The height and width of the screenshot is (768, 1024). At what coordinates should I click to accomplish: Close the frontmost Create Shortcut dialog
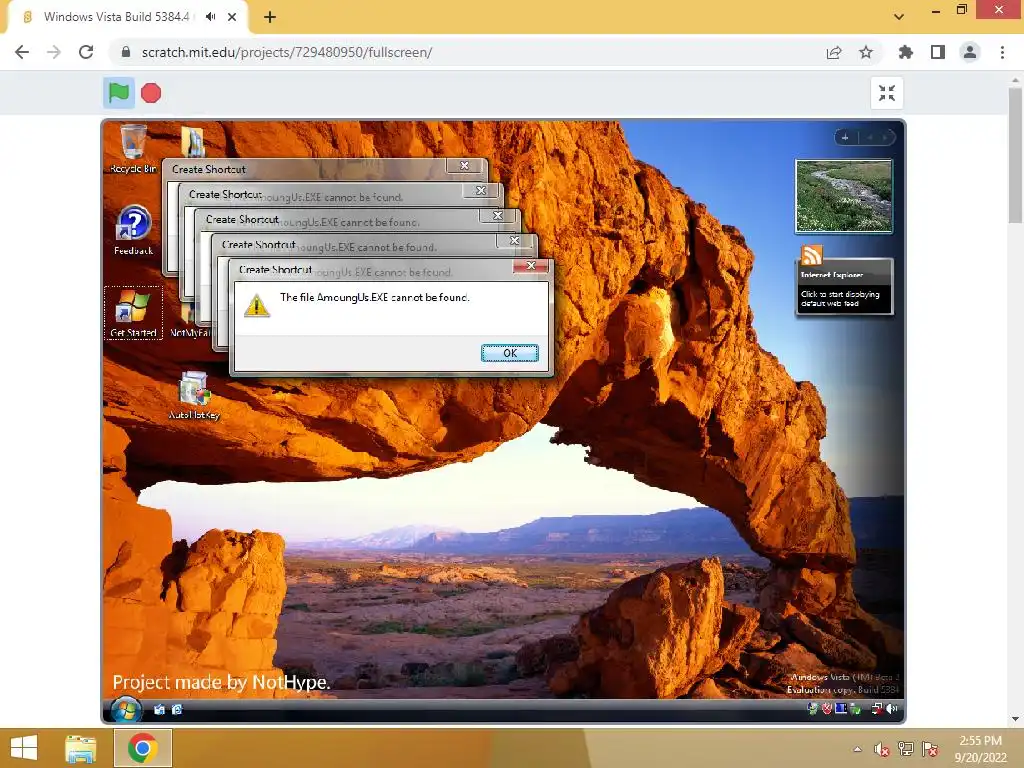point(531,266)
